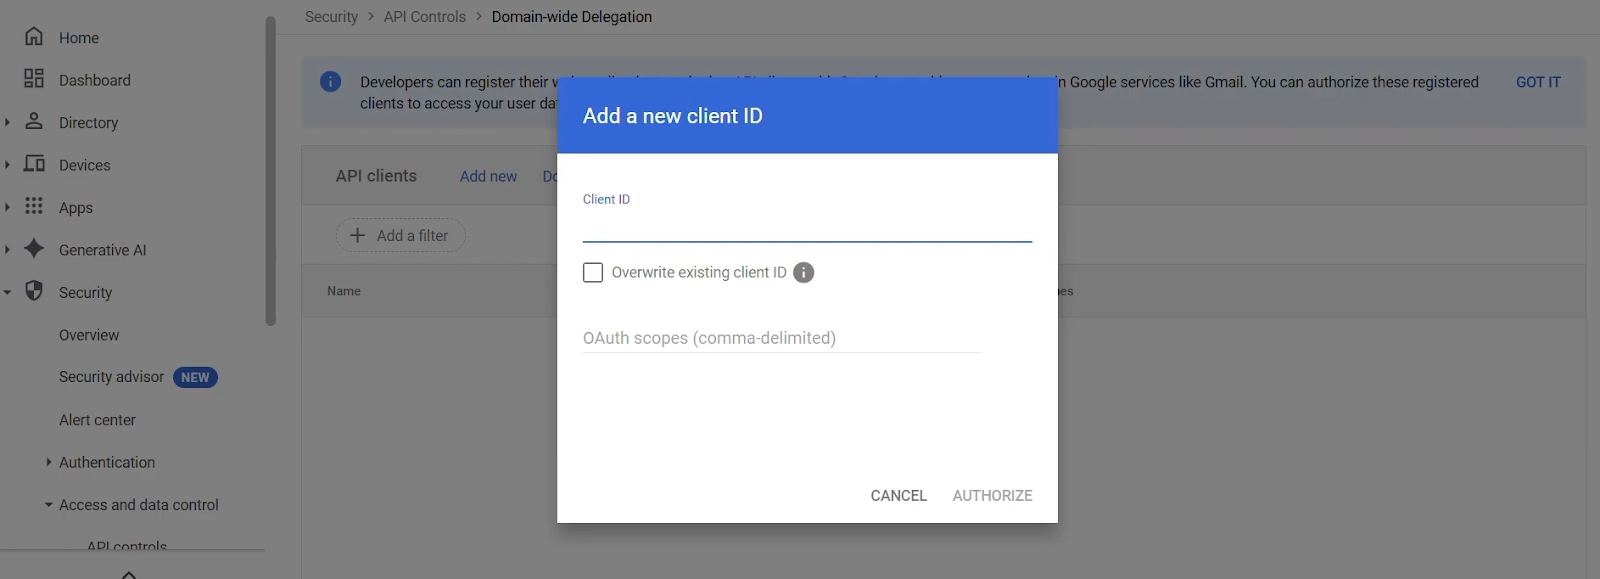Click Add new link beside API clients

point(488,176)
